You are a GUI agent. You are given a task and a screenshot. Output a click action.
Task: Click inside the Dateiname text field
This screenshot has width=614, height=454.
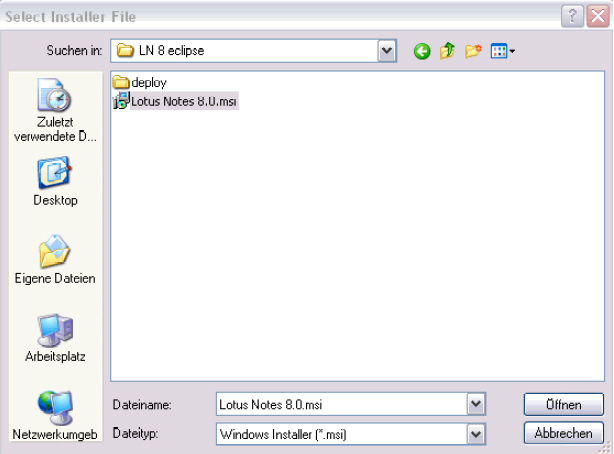340,404
